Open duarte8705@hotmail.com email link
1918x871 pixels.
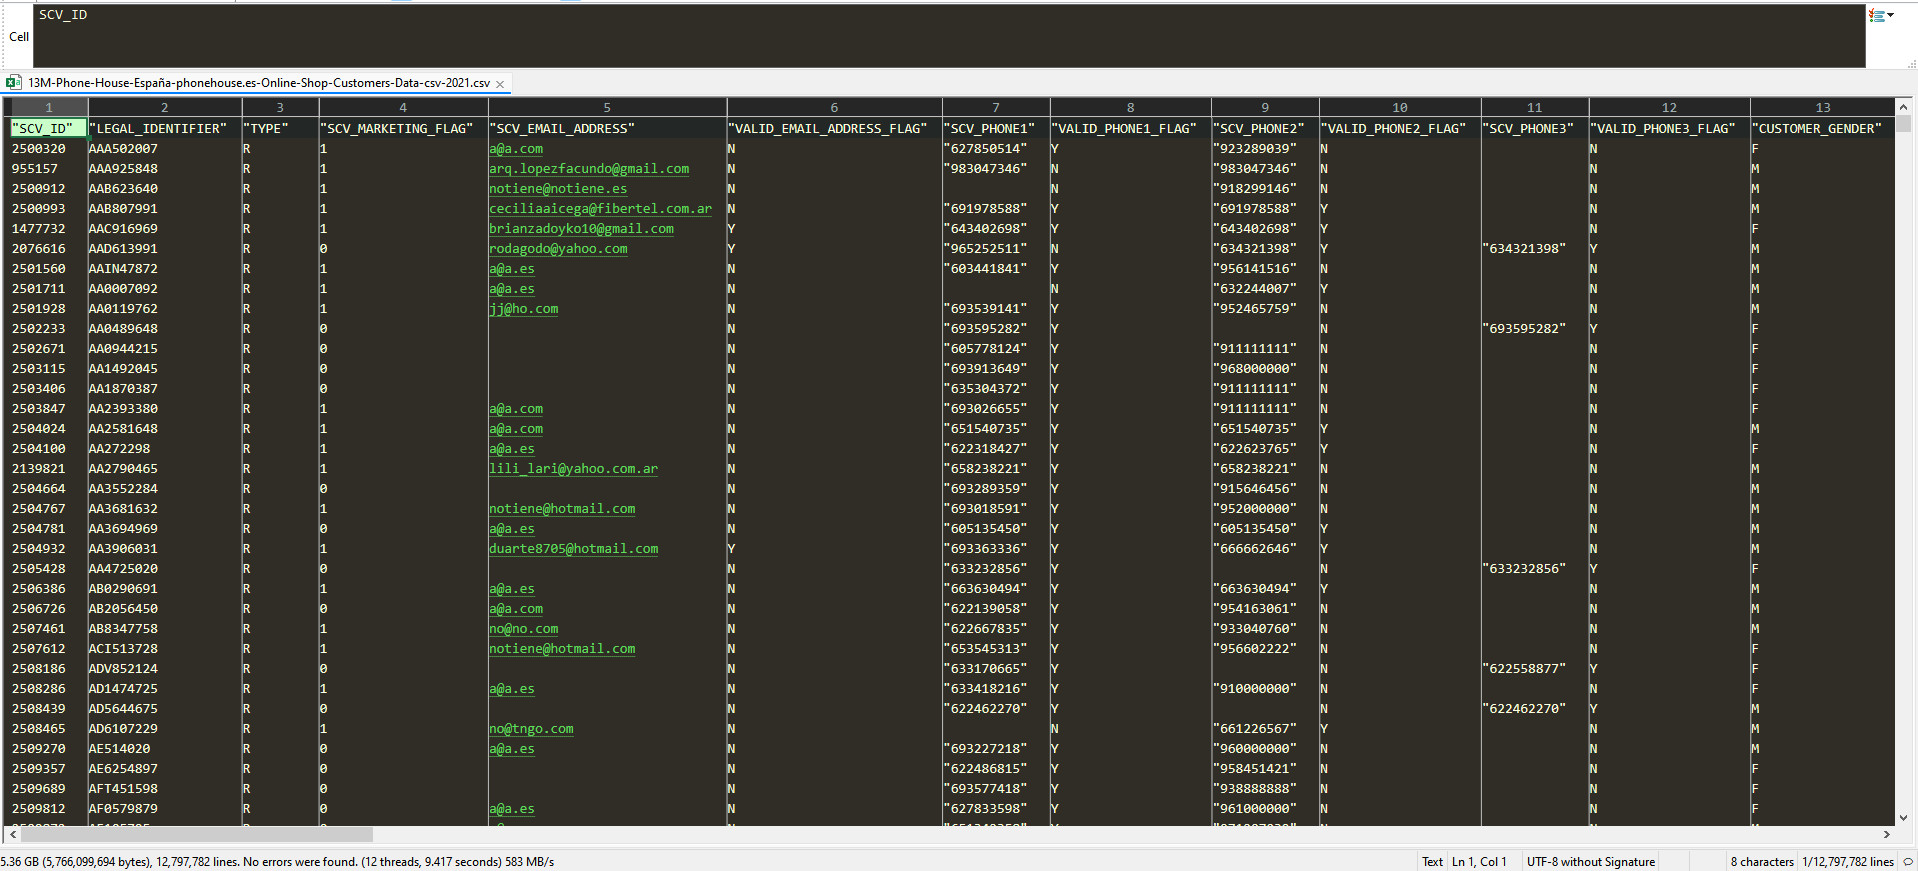click(573, 549)
